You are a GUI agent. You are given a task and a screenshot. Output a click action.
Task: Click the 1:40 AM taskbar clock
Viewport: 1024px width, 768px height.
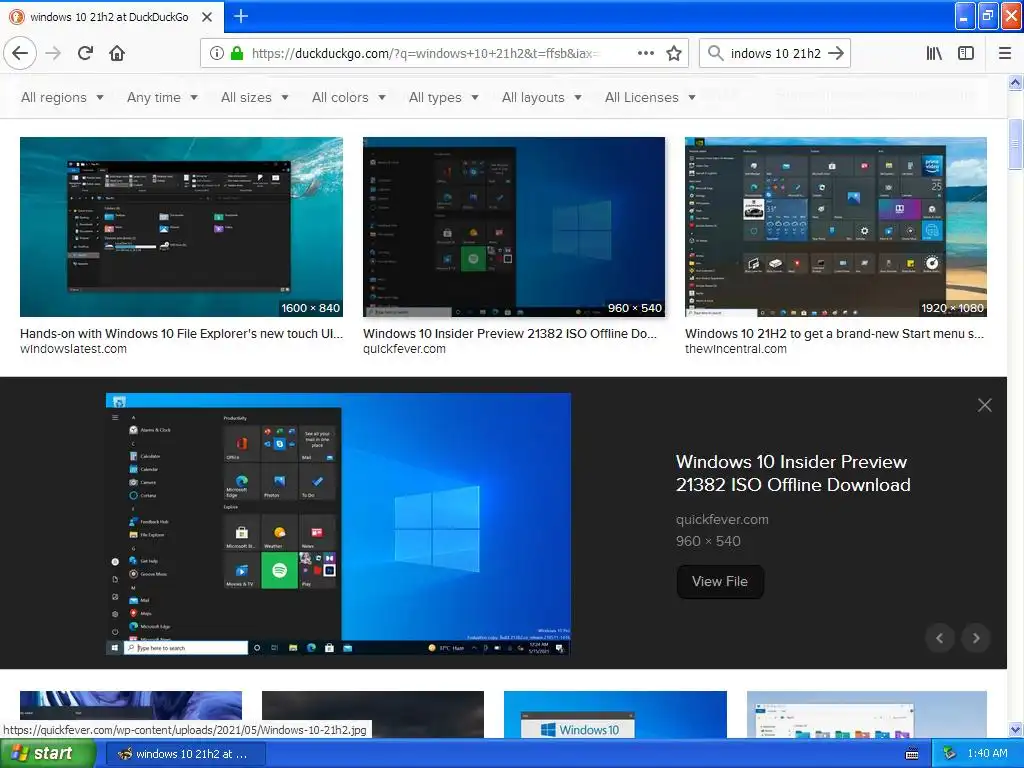987,754
